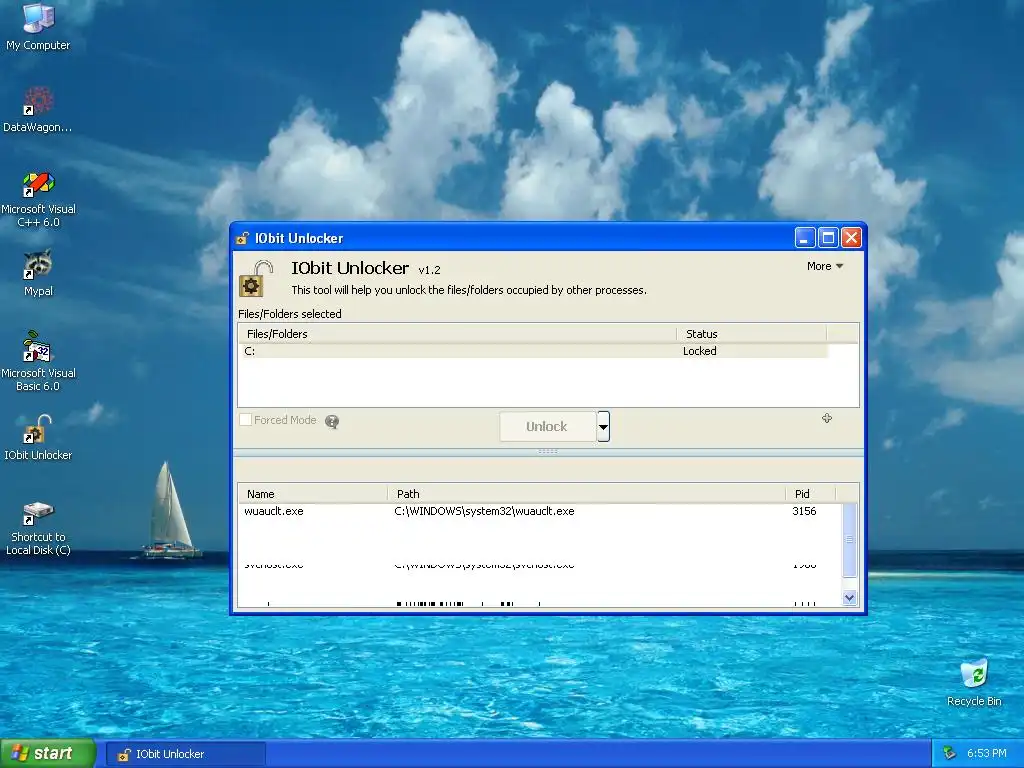Click the process list scrollbar thumb

pyautogui.click(x=850, y=539)
